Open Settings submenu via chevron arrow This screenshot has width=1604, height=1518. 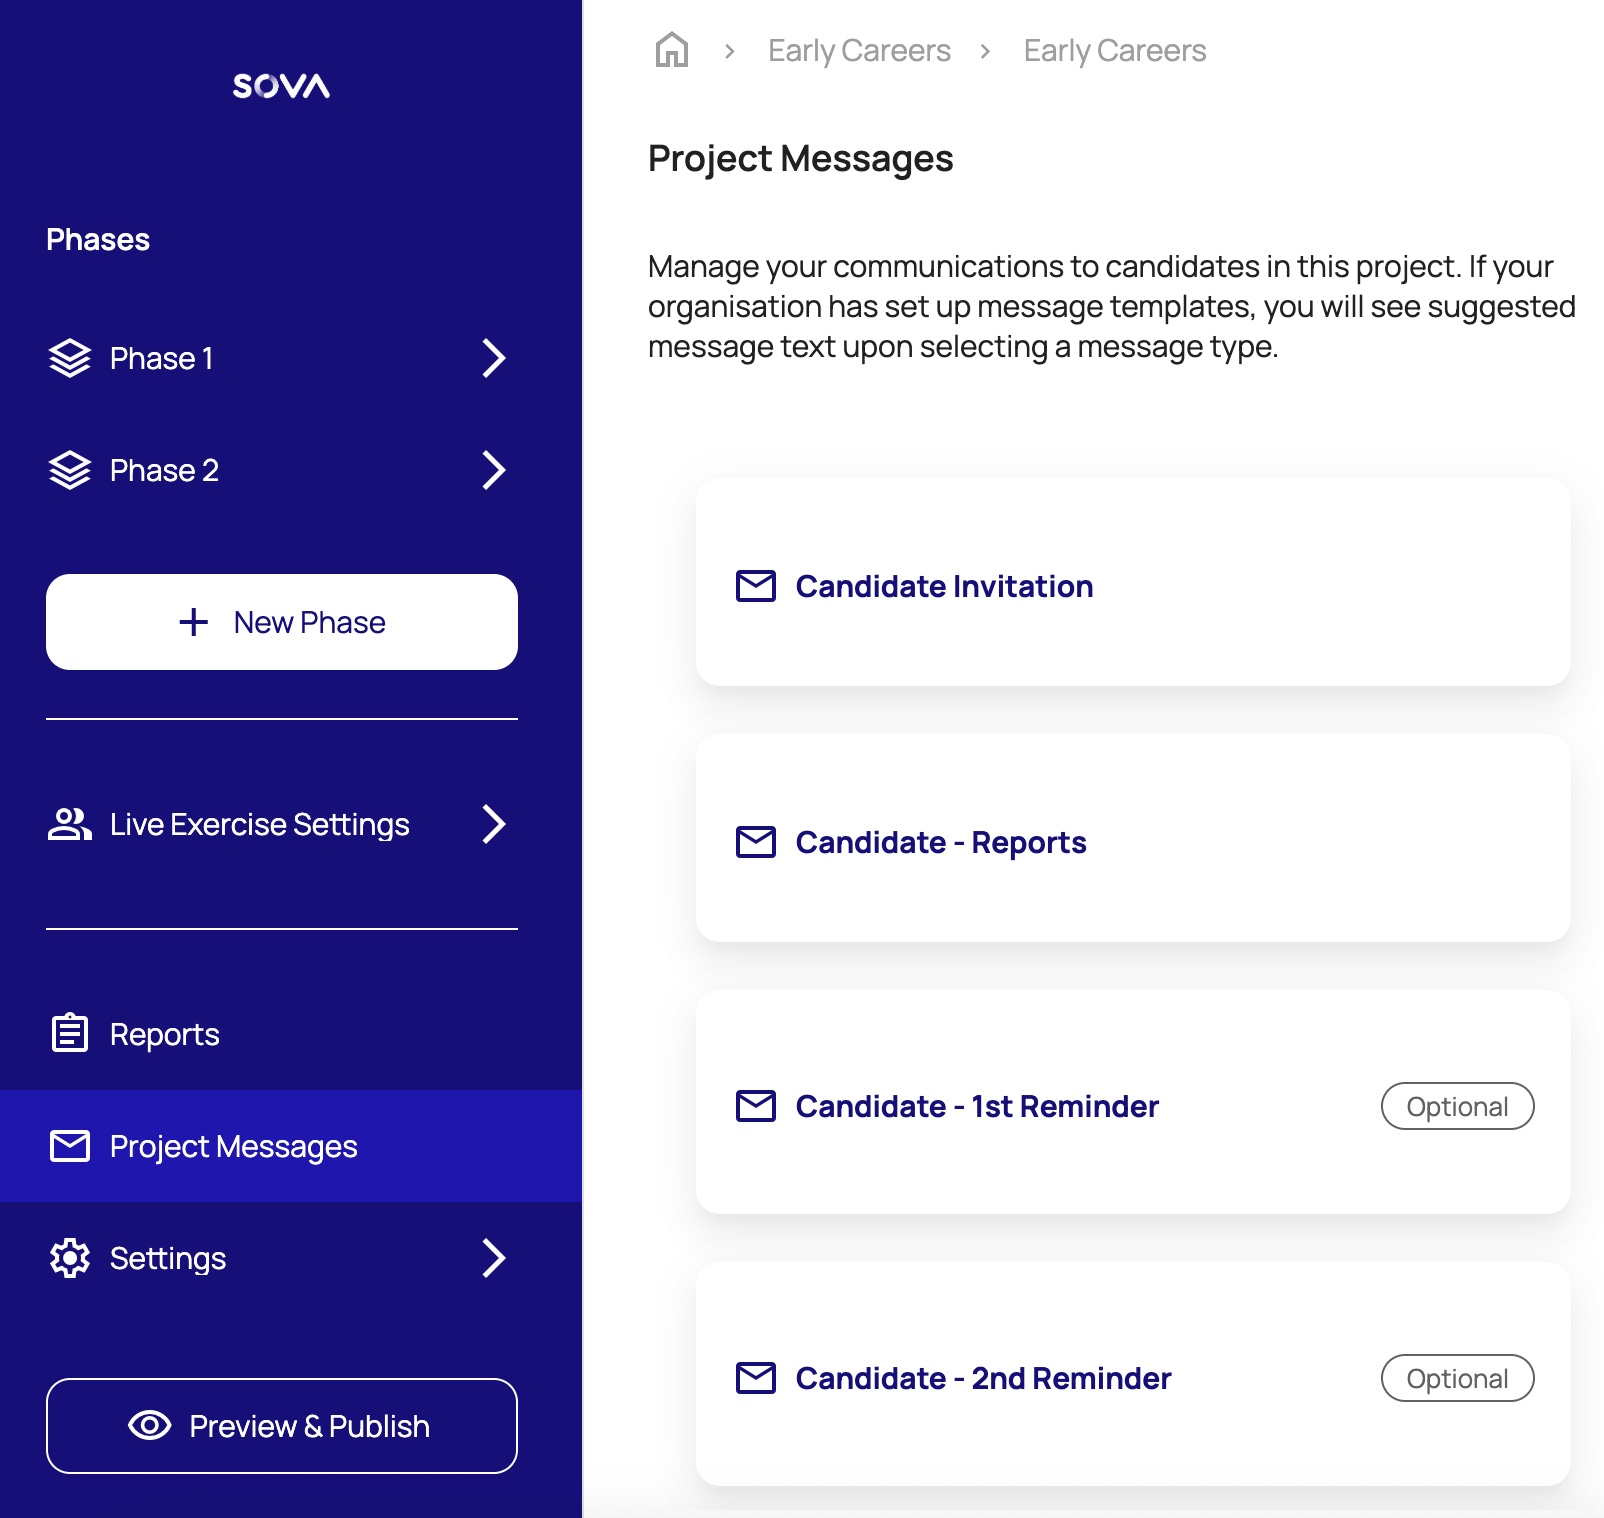click(493, 1258)
